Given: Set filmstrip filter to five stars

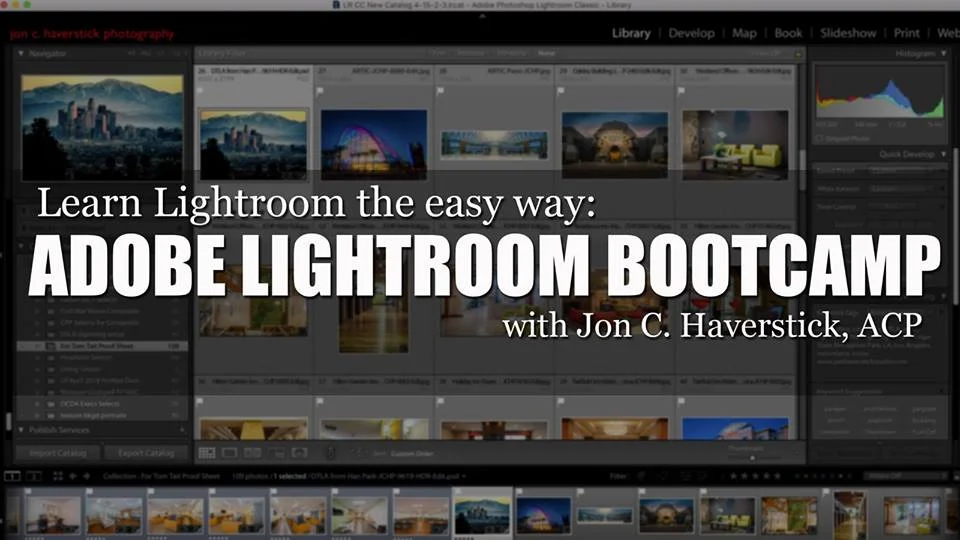Looking at the screenshot, I should coord(778,476).
